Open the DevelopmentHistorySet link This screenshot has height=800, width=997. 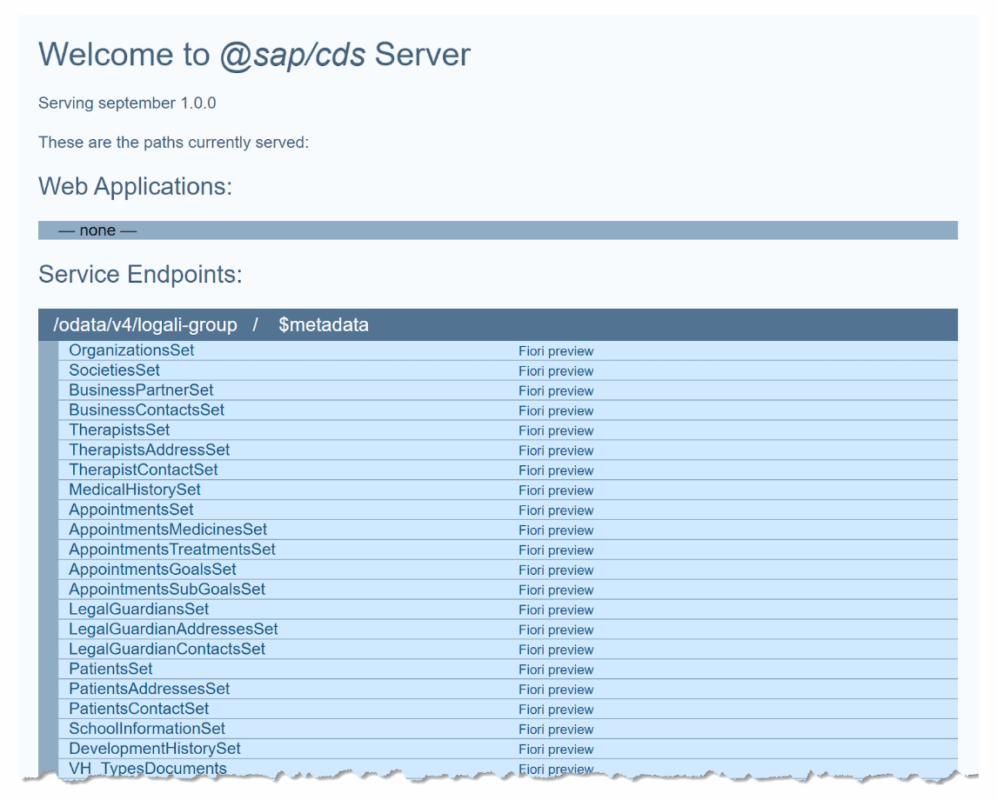pyautogui.click(x=155, y=748)
